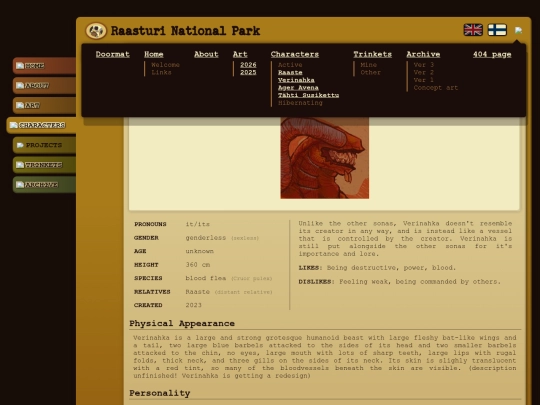The image size is (540, 405).
Task: Select the Home label on the sidebar tab
Action: (x=34, y=66)
